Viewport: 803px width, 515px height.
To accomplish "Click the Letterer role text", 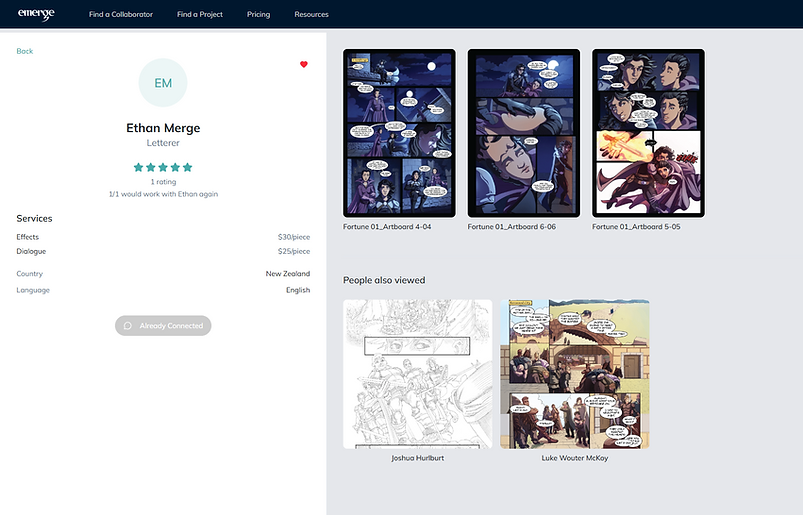I will 163,143.
